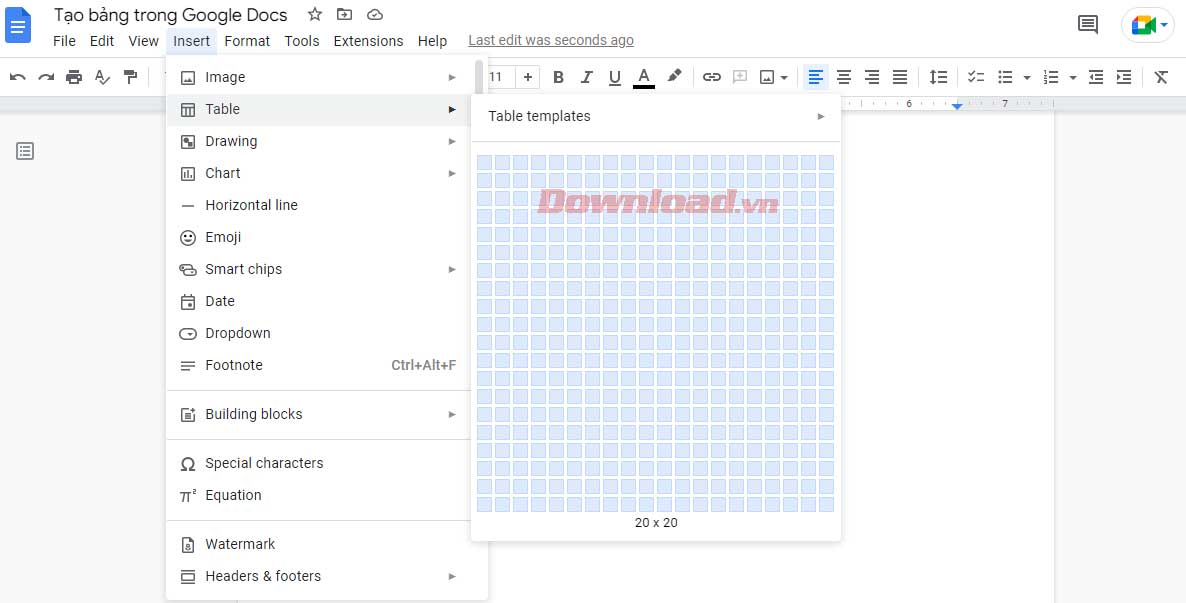The width and height of the screenshot is (1186, 603).
Task: Select the highlight (paint) tool
Action: click(x=674, y=76)
